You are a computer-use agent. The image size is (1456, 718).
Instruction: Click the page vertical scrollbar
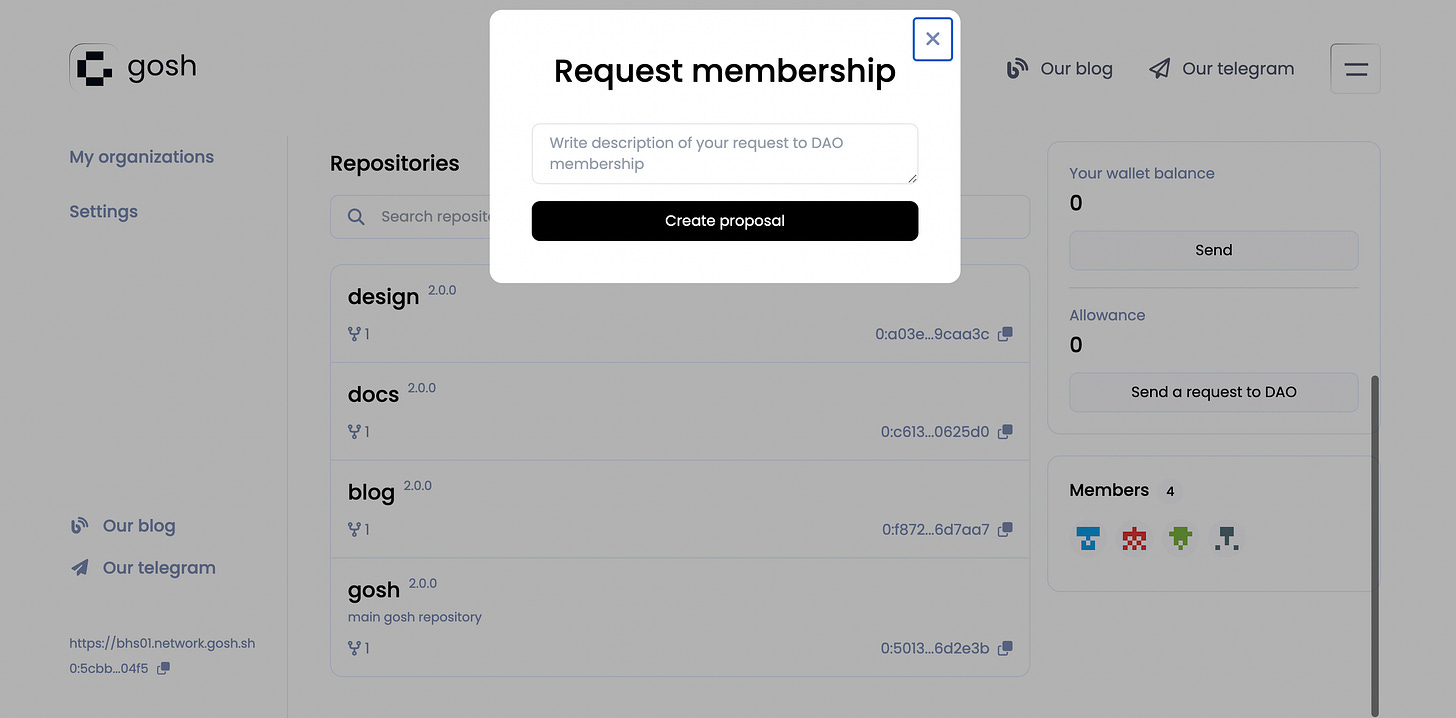click(1374, 540)
